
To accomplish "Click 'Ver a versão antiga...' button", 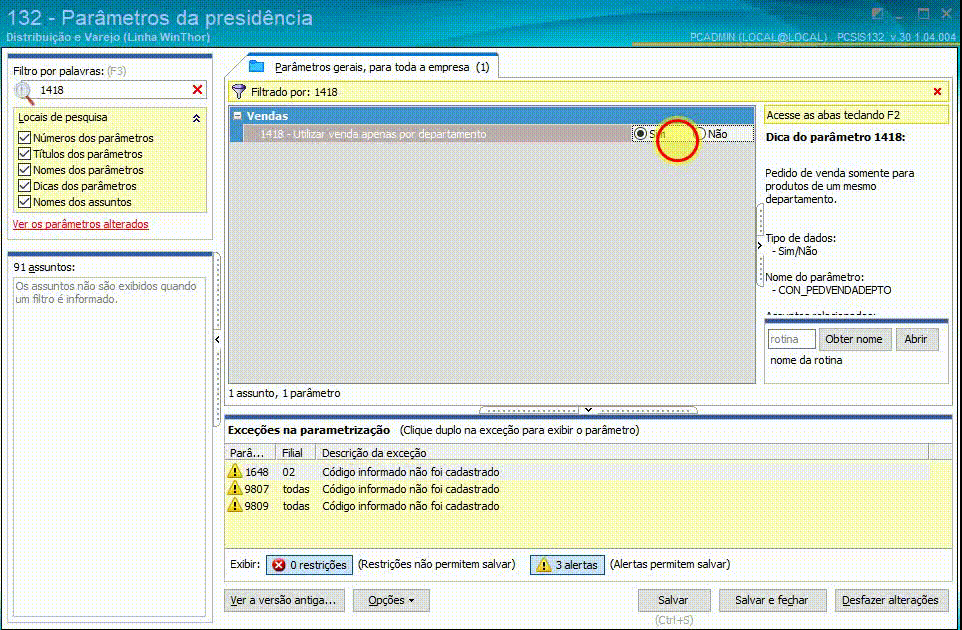I will (x=283, y=601).
